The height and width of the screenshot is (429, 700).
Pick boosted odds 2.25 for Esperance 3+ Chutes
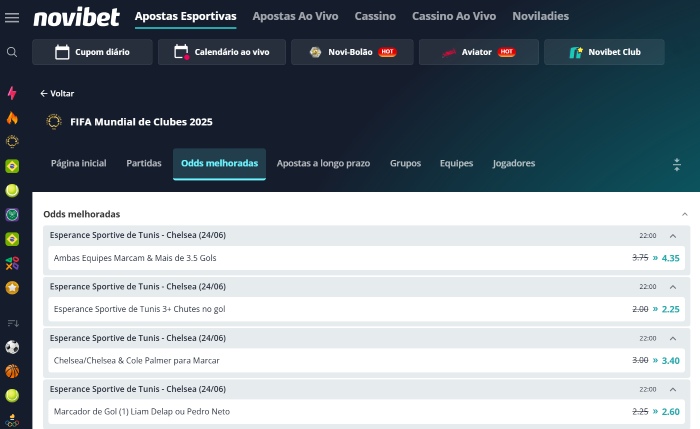coord(671,309)
